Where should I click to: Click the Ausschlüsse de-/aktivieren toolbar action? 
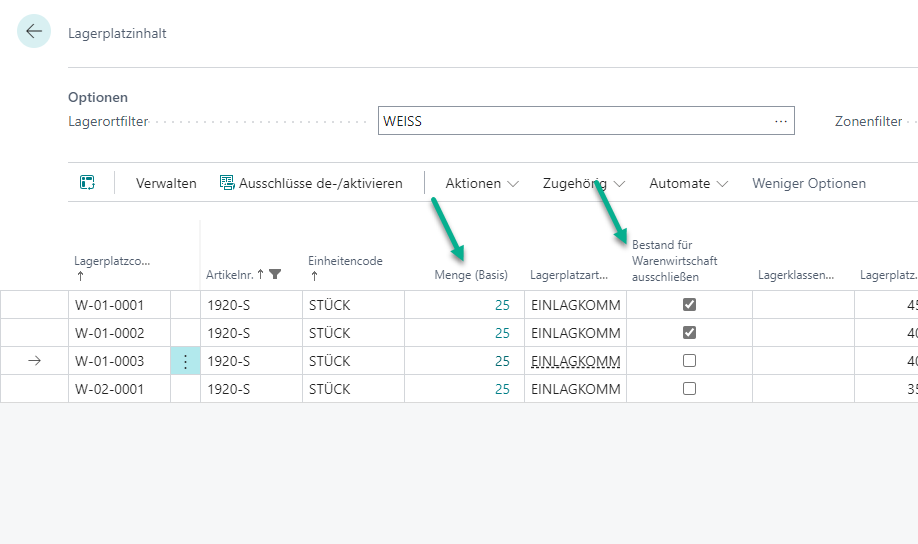(x=310, y=183)
